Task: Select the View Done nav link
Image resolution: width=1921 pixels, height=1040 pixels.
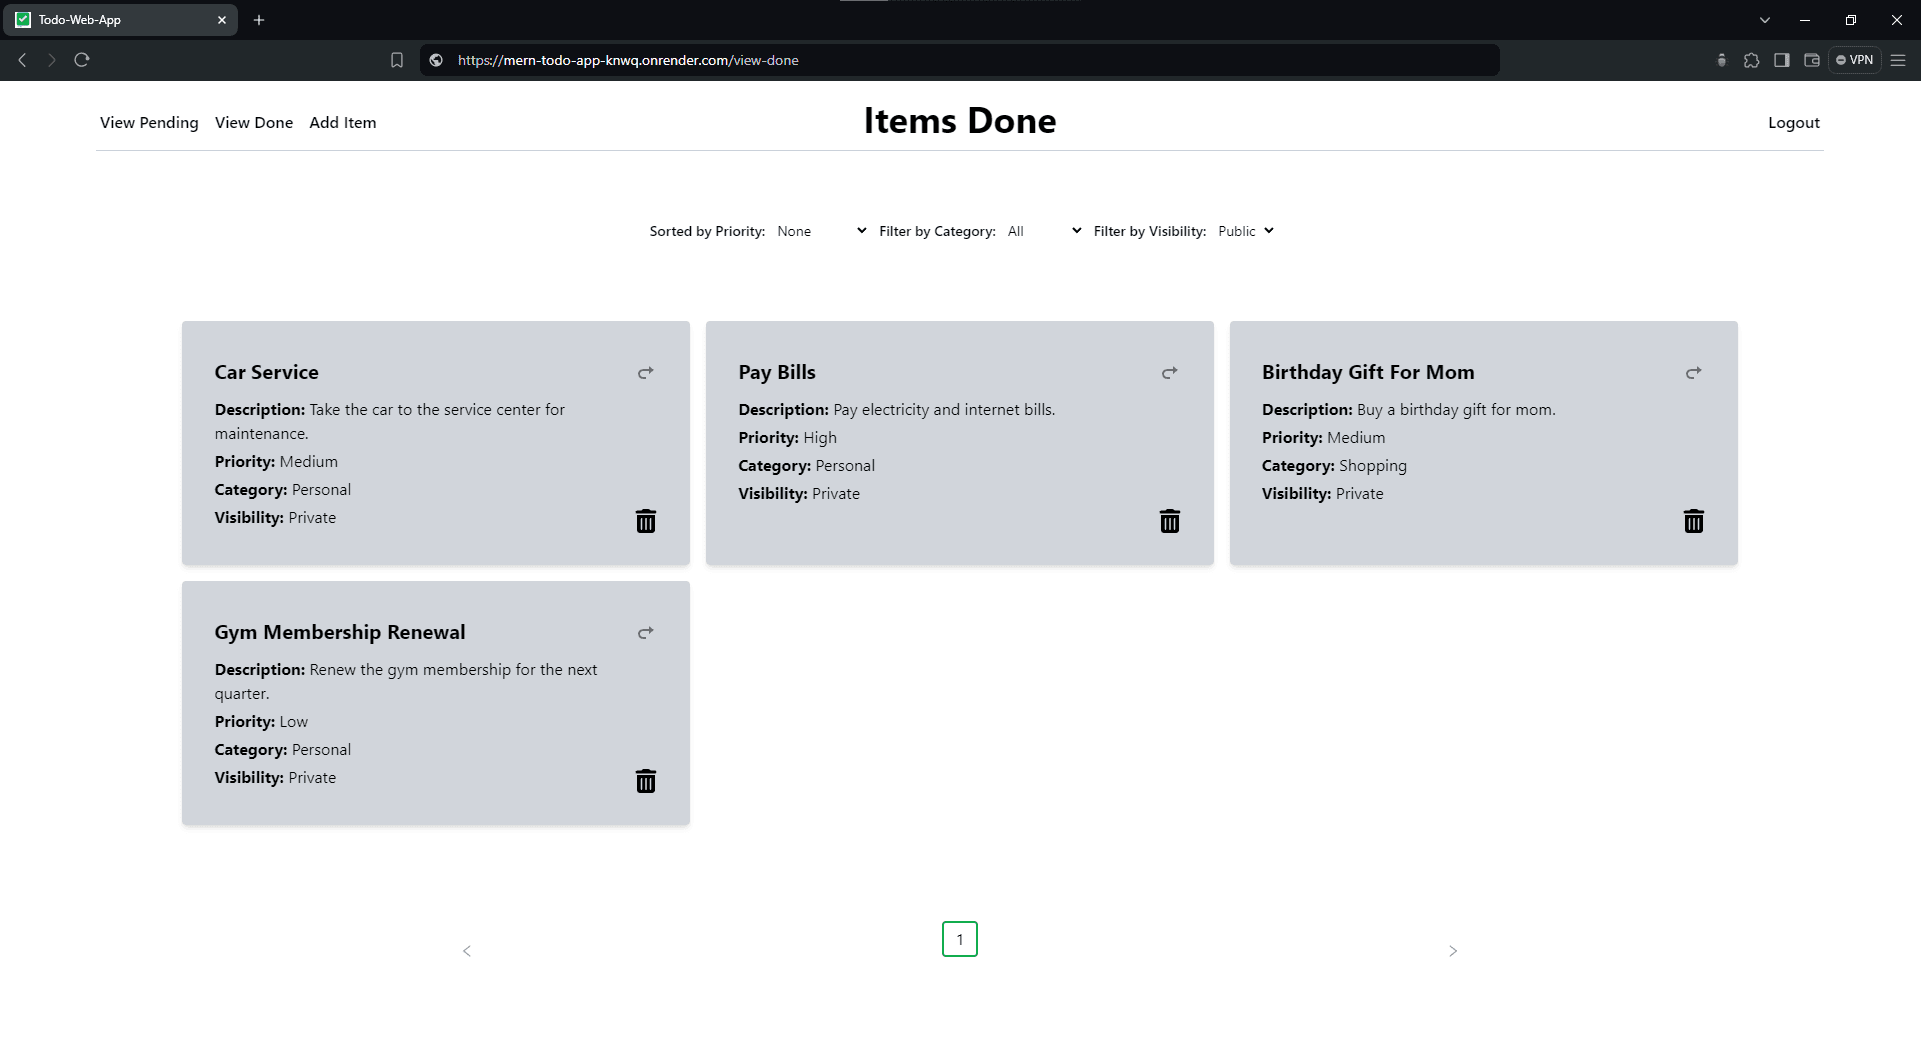Action: tap(254, 123)
